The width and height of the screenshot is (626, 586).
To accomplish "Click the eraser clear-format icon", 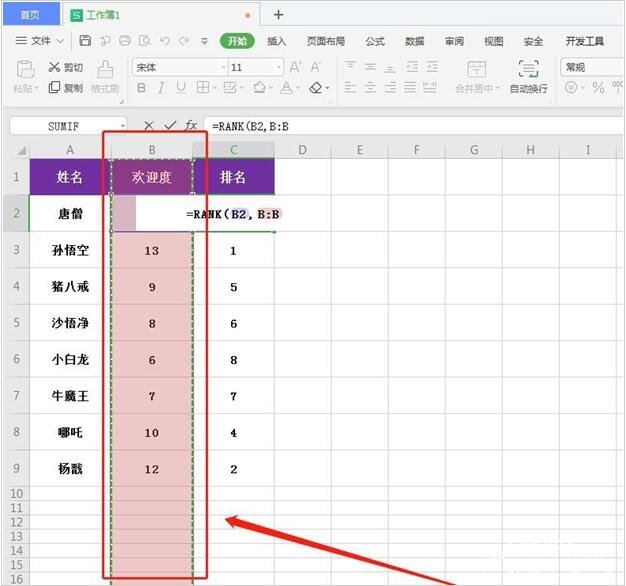I will coord(316,88).
